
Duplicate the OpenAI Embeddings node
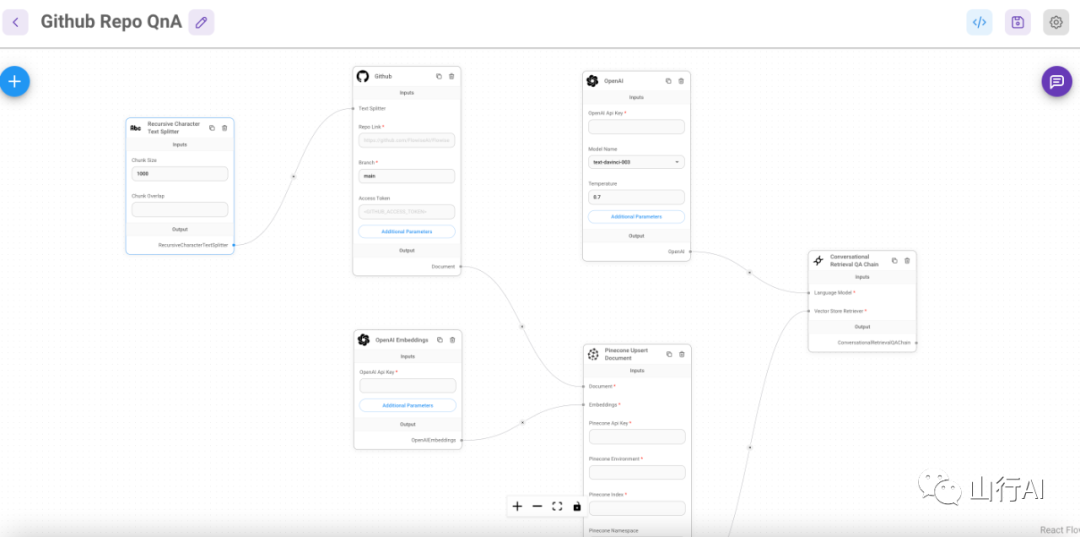439,339
